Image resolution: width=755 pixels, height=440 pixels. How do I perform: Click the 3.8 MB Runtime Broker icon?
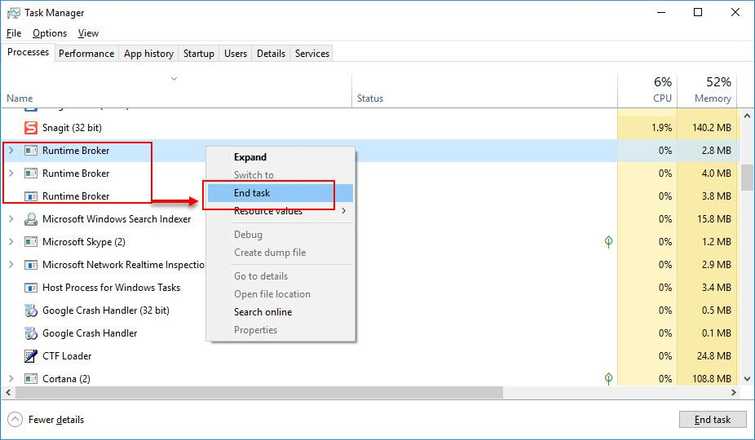30,196
